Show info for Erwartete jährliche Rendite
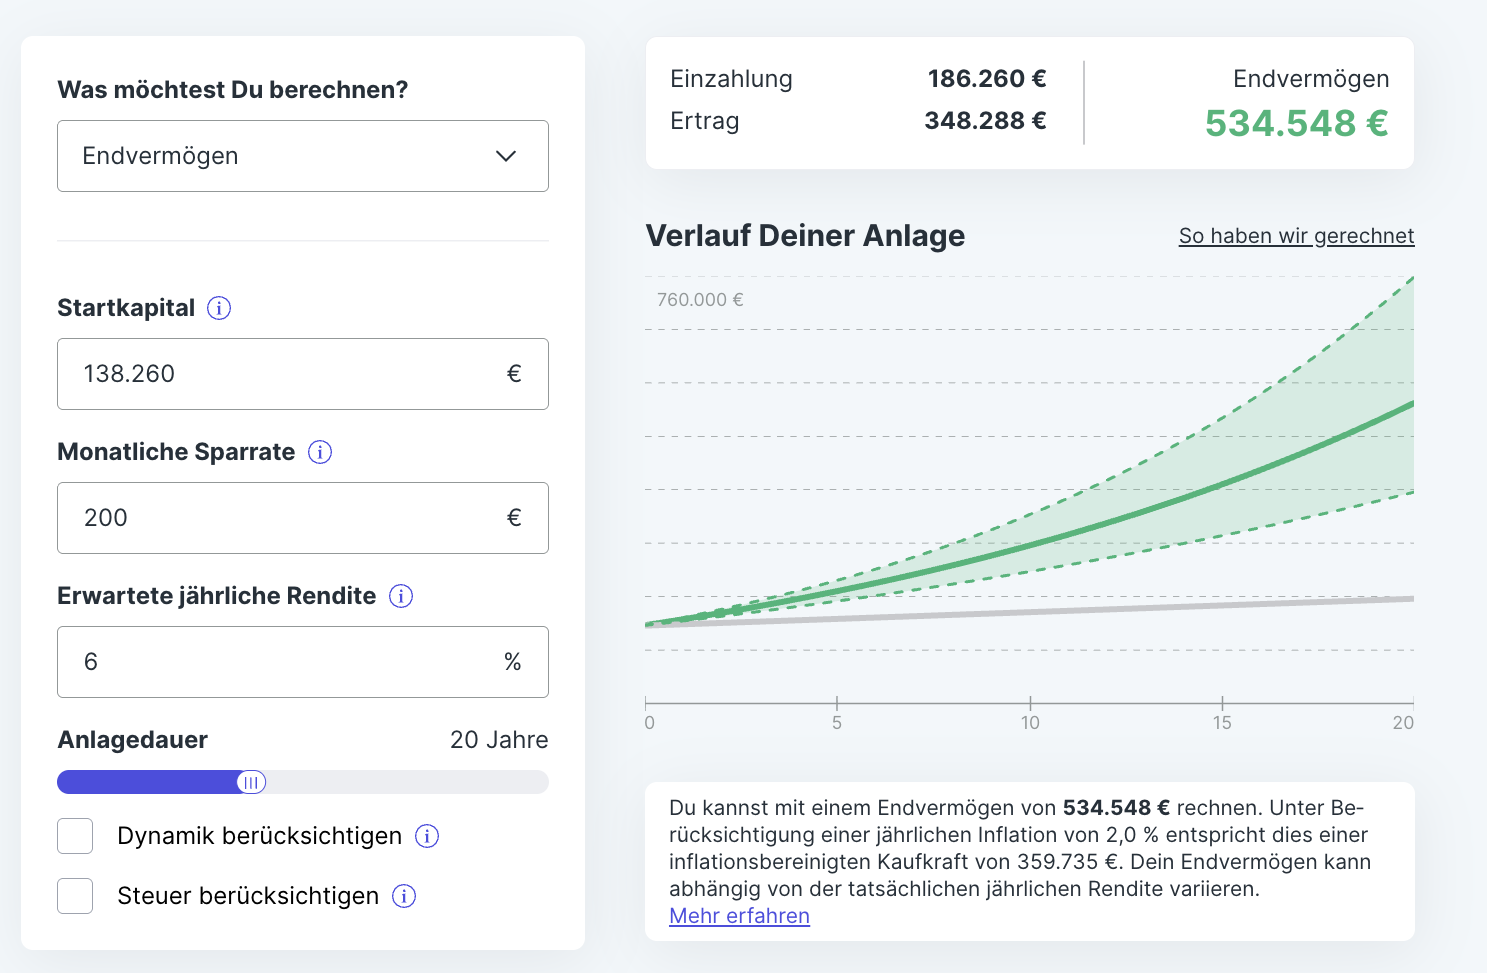Image resolution: width=1487 pixels, height=973 pixels. pyautogui.click(x=401, y=596)
